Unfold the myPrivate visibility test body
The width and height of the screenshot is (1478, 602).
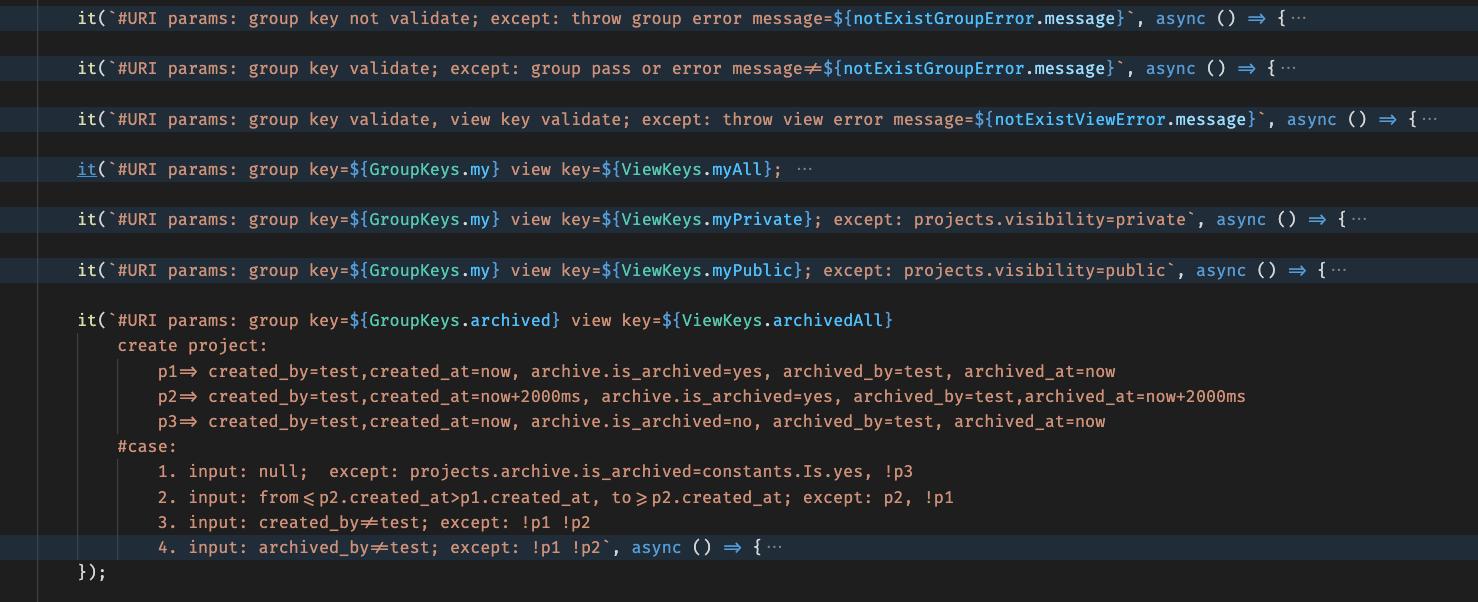click(1359, 220)
